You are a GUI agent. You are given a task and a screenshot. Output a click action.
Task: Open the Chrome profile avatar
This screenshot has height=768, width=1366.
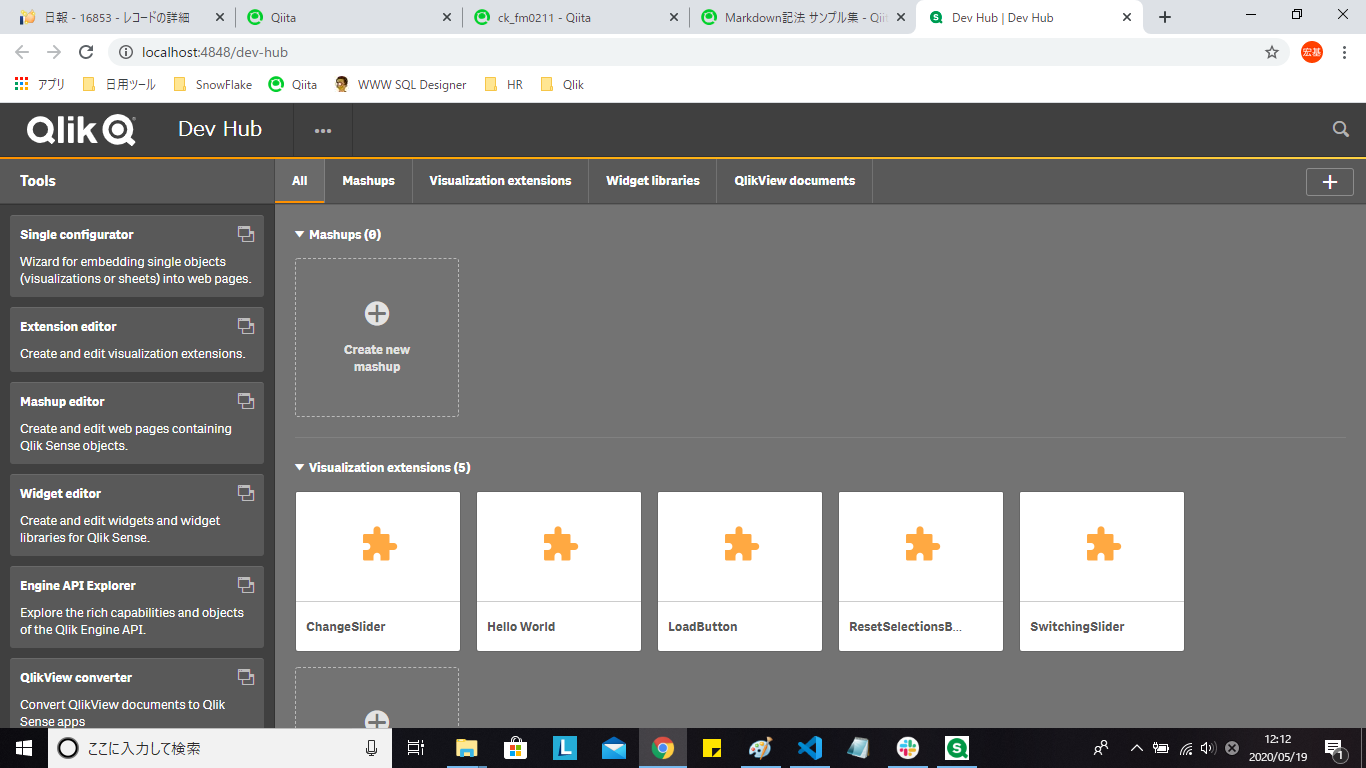[1312, 52]
